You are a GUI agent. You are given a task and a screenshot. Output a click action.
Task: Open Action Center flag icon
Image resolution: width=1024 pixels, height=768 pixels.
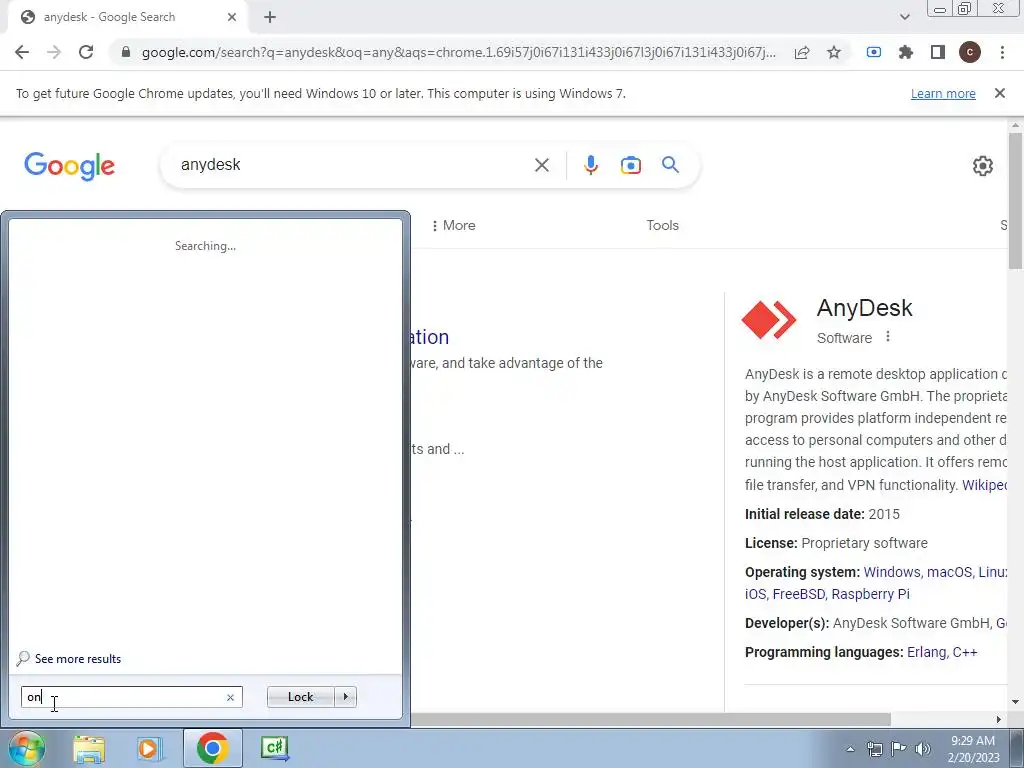point(899,749)
